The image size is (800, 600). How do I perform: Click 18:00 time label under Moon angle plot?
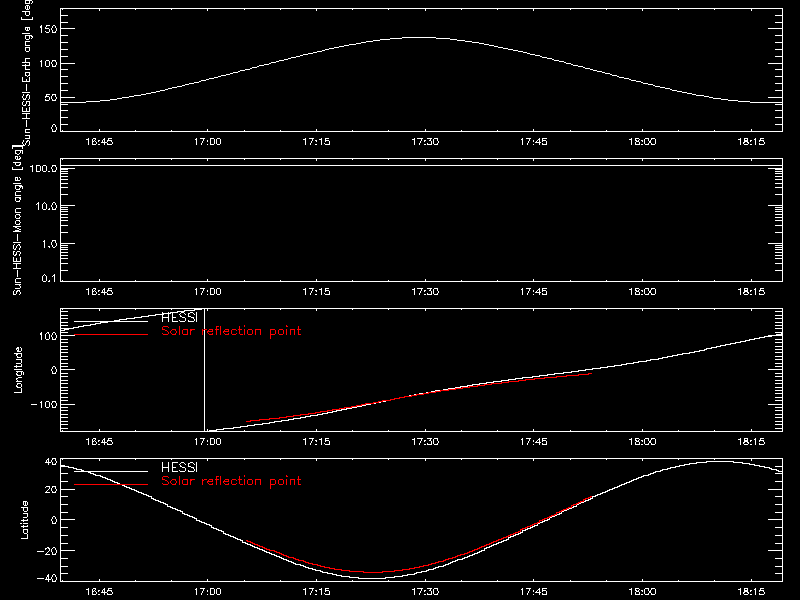(x=642, y=292)
